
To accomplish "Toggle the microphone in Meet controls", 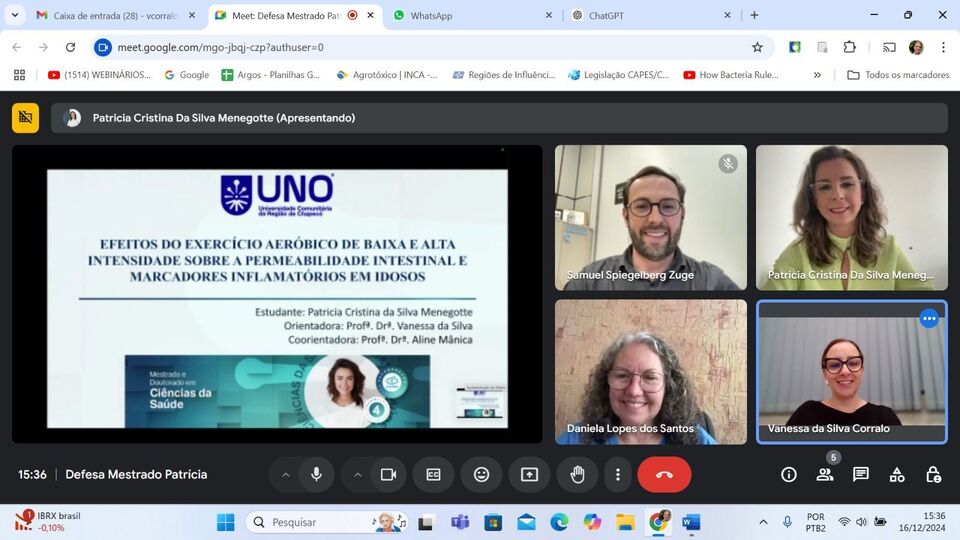I will pyautogui.click(x=316, y=474).
